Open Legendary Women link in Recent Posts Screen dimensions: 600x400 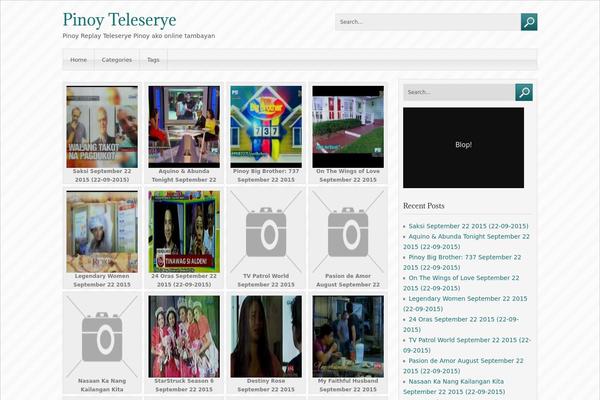[465, 304]
